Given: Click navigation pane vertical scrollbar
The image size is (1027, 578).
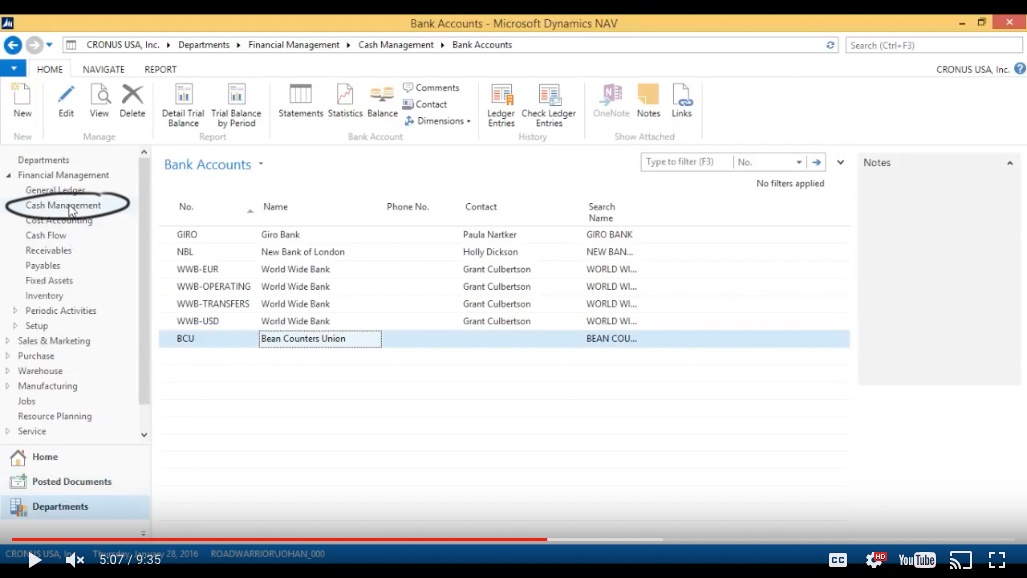Looking at the screenshot, I should click(x=144, y=282).
